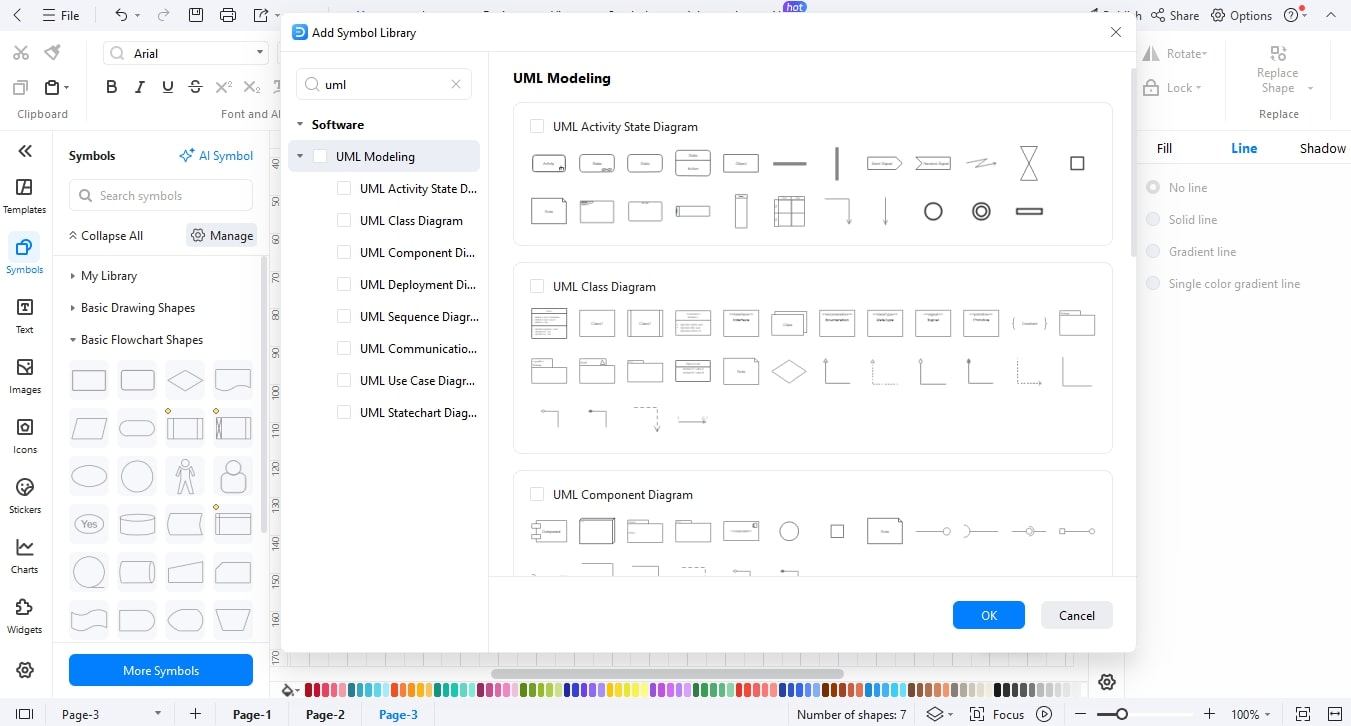Clear the uml search field

click(x=456, y=84)
